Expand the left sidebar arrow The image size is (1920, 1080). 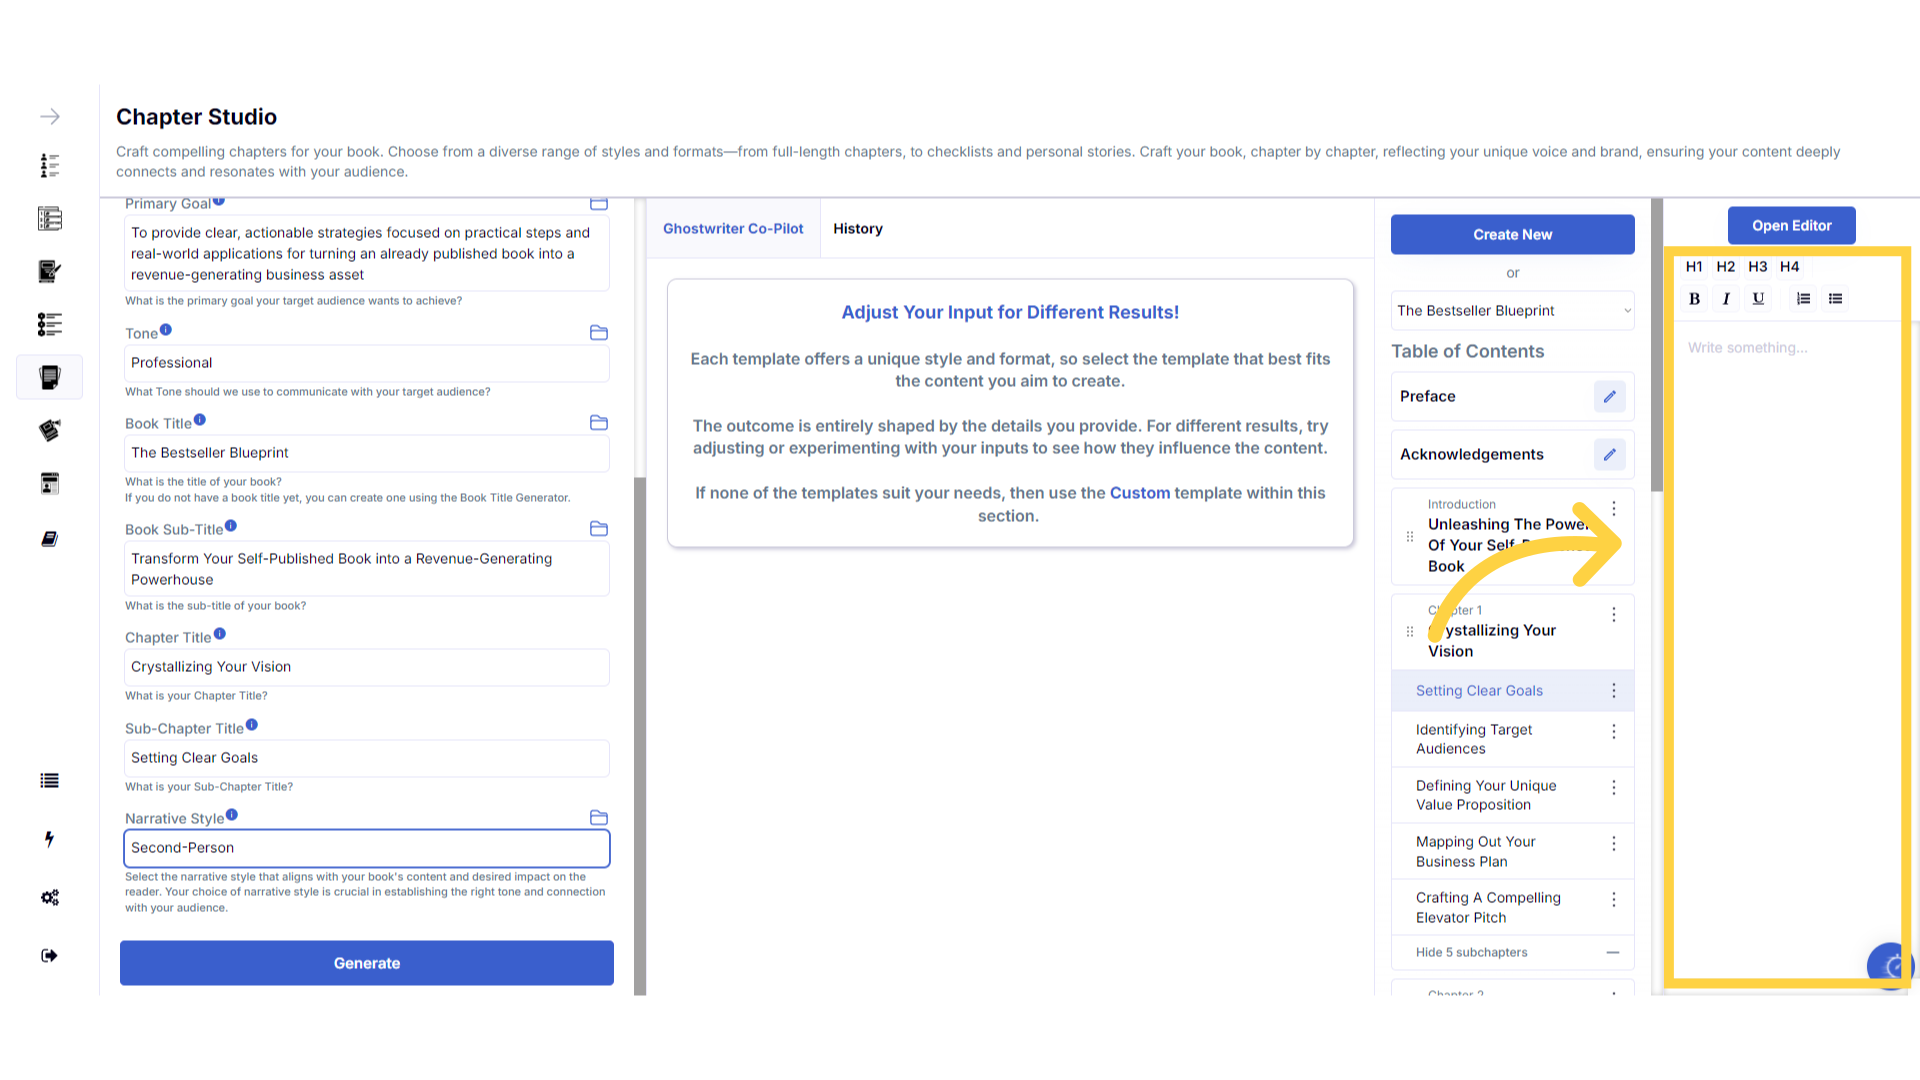50,116
